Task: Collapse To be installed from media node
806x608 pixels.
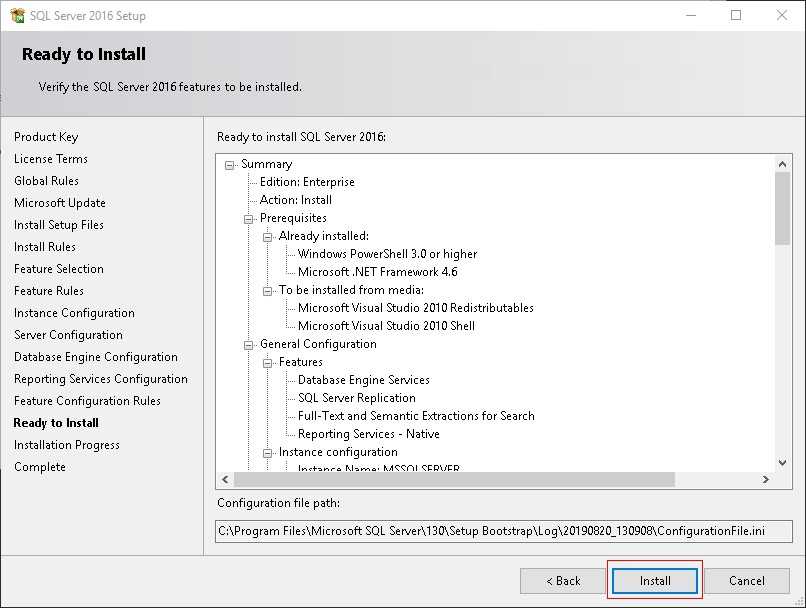Action: pyautogui.click(x=267, y=291)
